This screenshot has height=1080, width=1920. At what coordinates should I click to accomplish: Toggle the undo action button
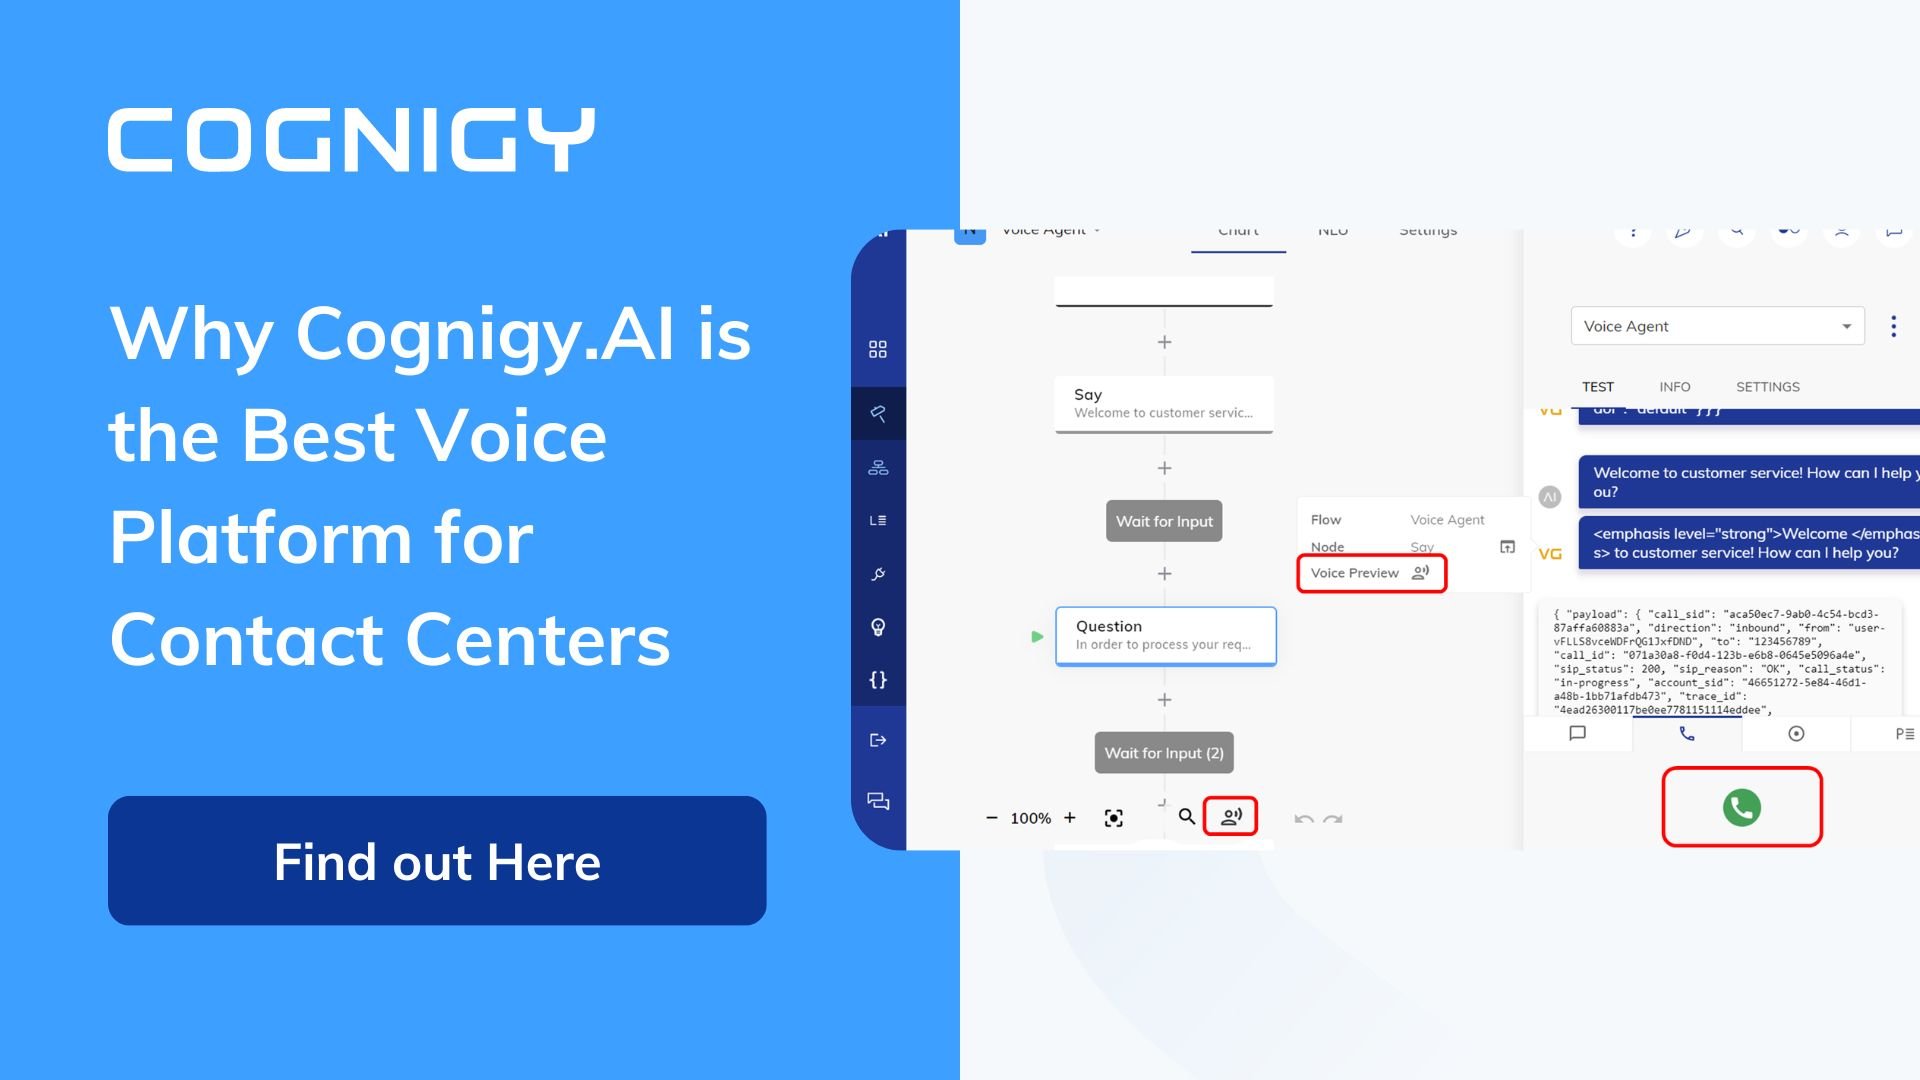pos(1302,818)
